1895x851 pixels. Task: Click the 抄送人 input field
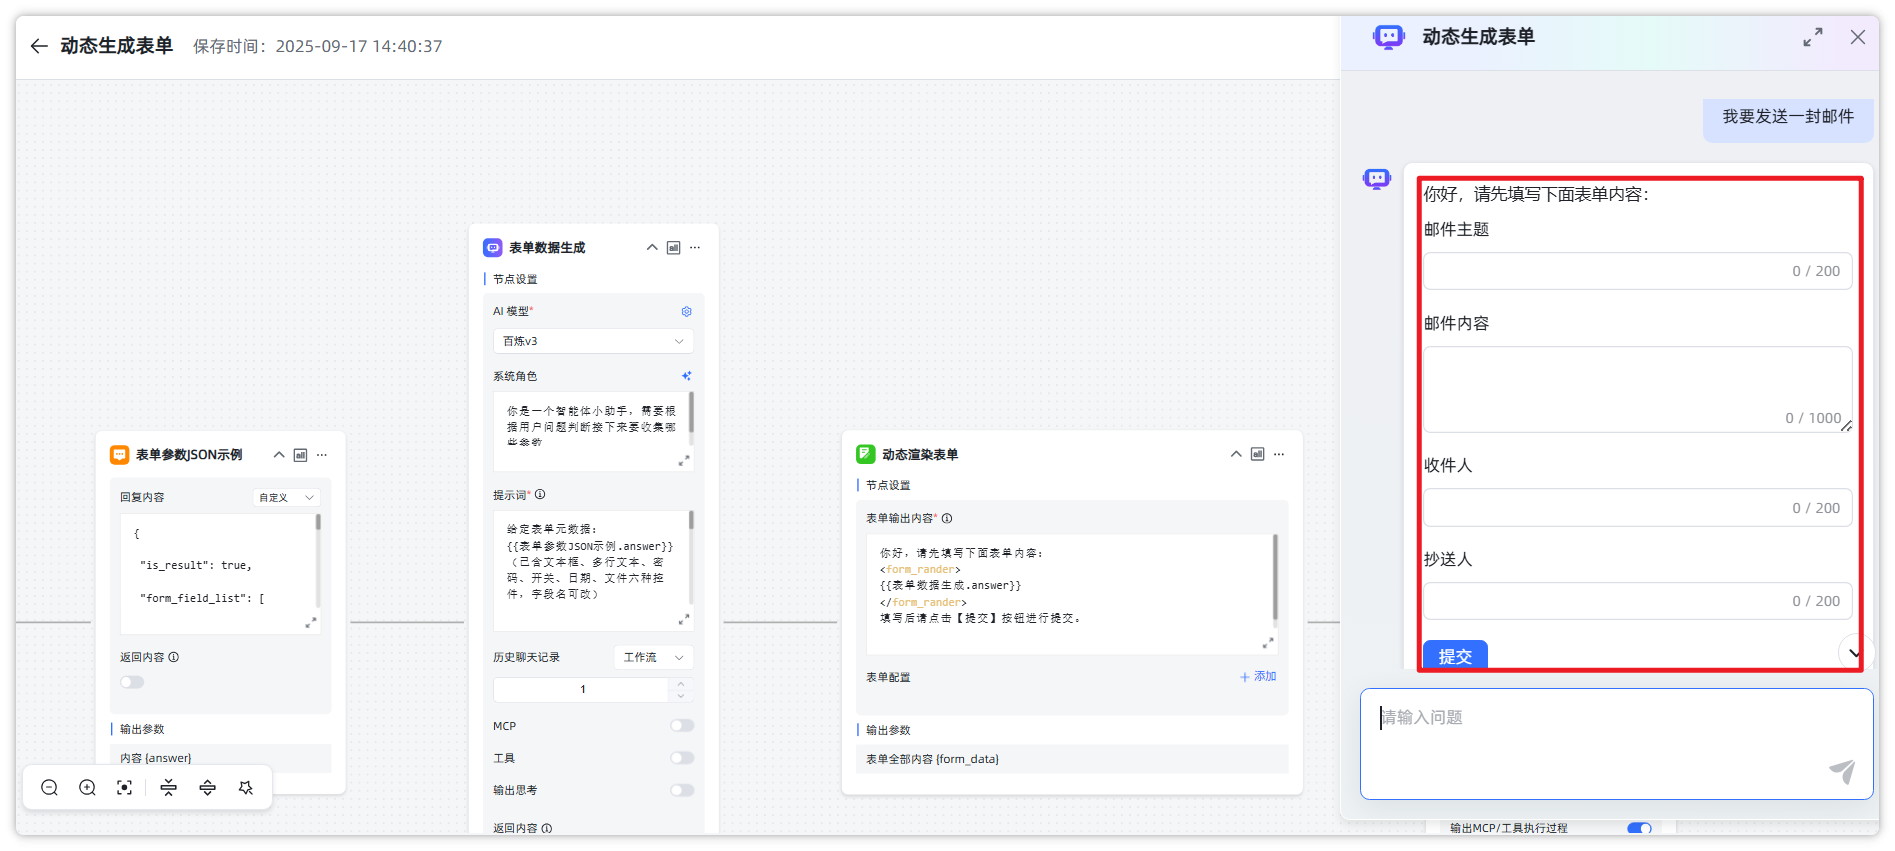click(1637, 601)
